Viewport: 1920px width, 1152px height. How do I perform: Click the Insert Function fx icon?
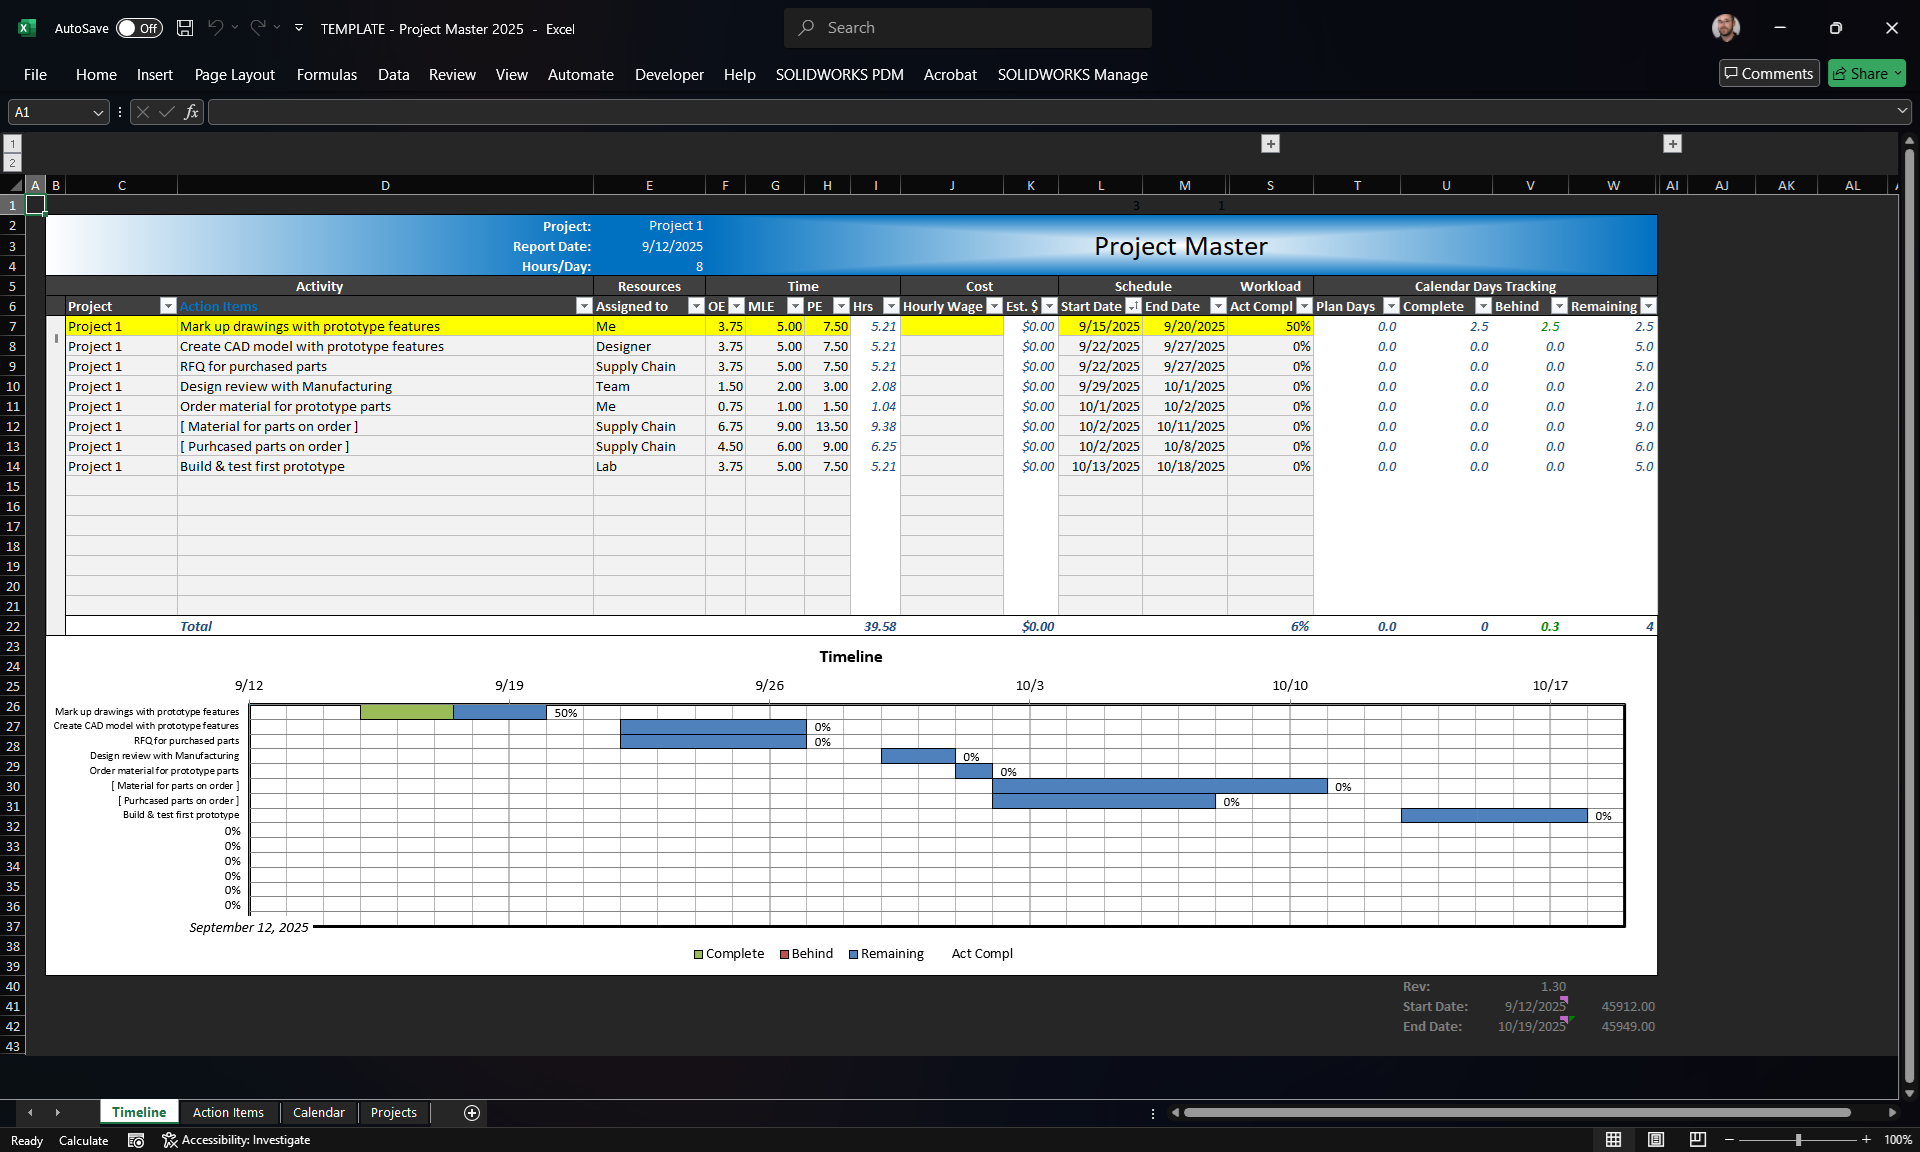coord(191,112)
